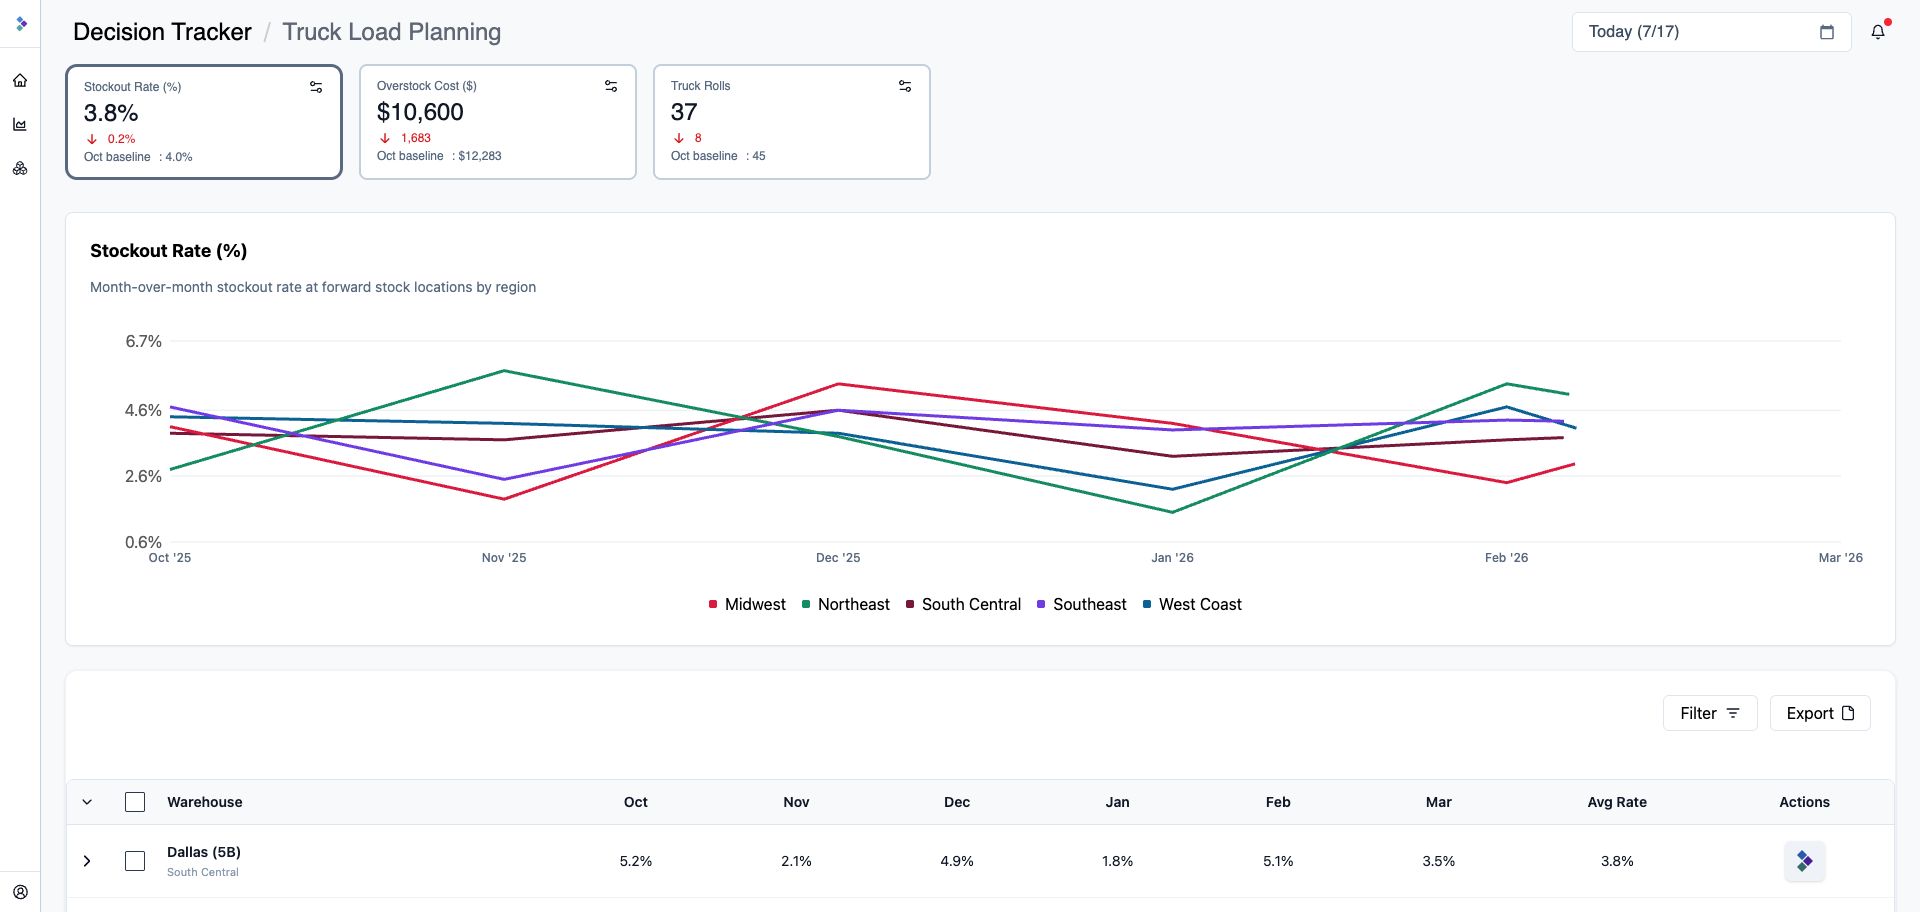Screen dimensions: 1920x912
Task: Open the analytics chart sidebar icon
Action: click(20, 125)
